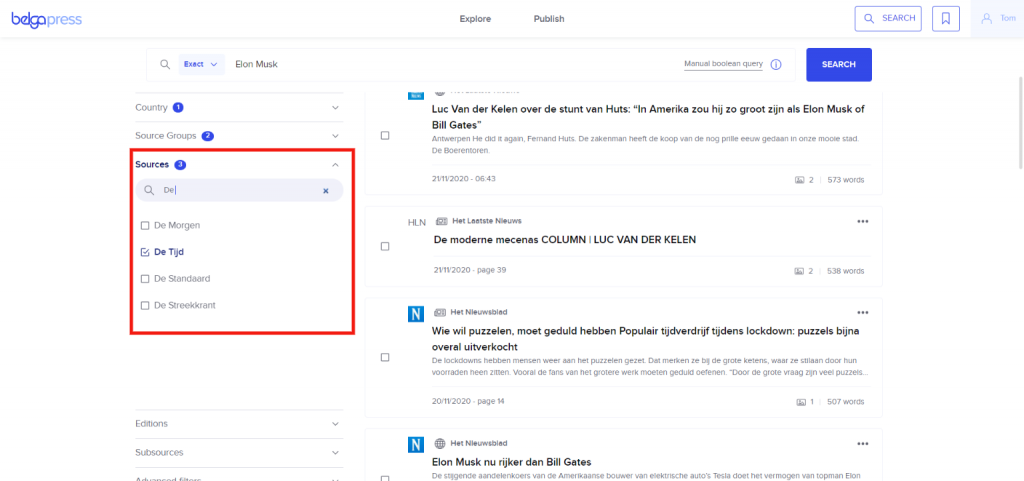
Task: Open article De moderne mecenas COLUMN
Action: [565, 240]
